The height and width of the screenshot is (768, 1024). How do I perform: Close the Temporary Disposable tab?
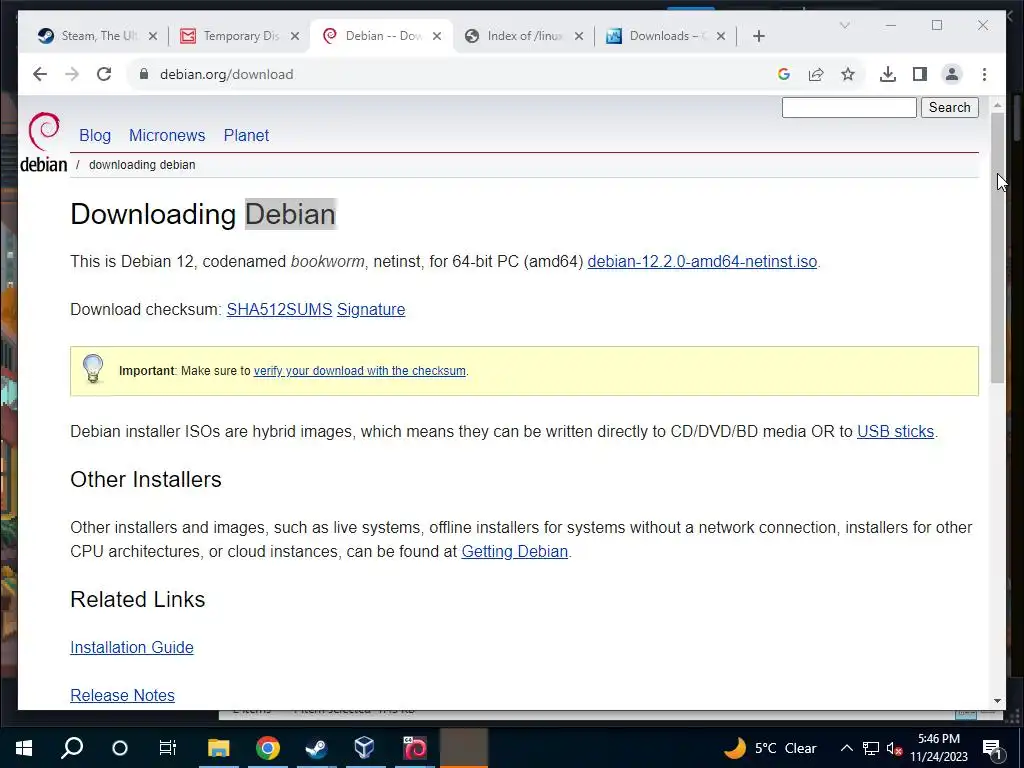click(295, 36)
